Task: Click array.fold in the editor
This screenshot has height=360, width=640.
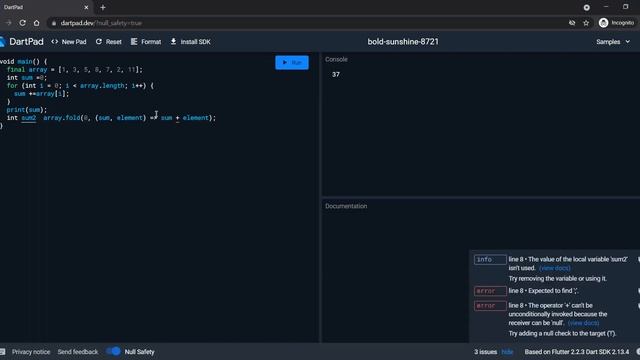Action: point(62,118)
